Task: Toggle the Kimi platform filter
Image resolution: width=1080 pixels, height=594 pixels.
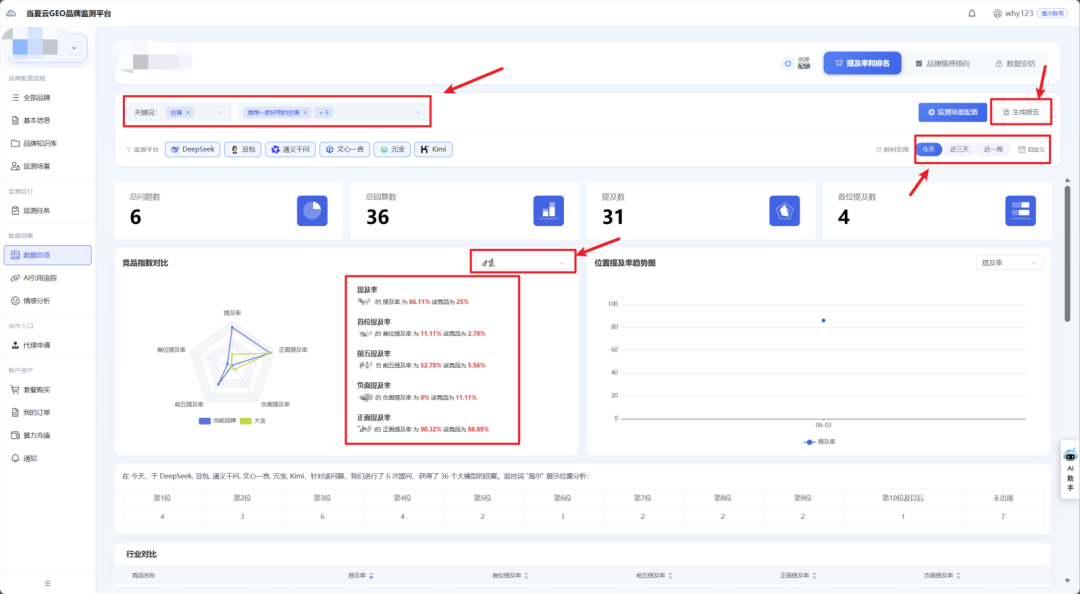Action: pos(433,149)
